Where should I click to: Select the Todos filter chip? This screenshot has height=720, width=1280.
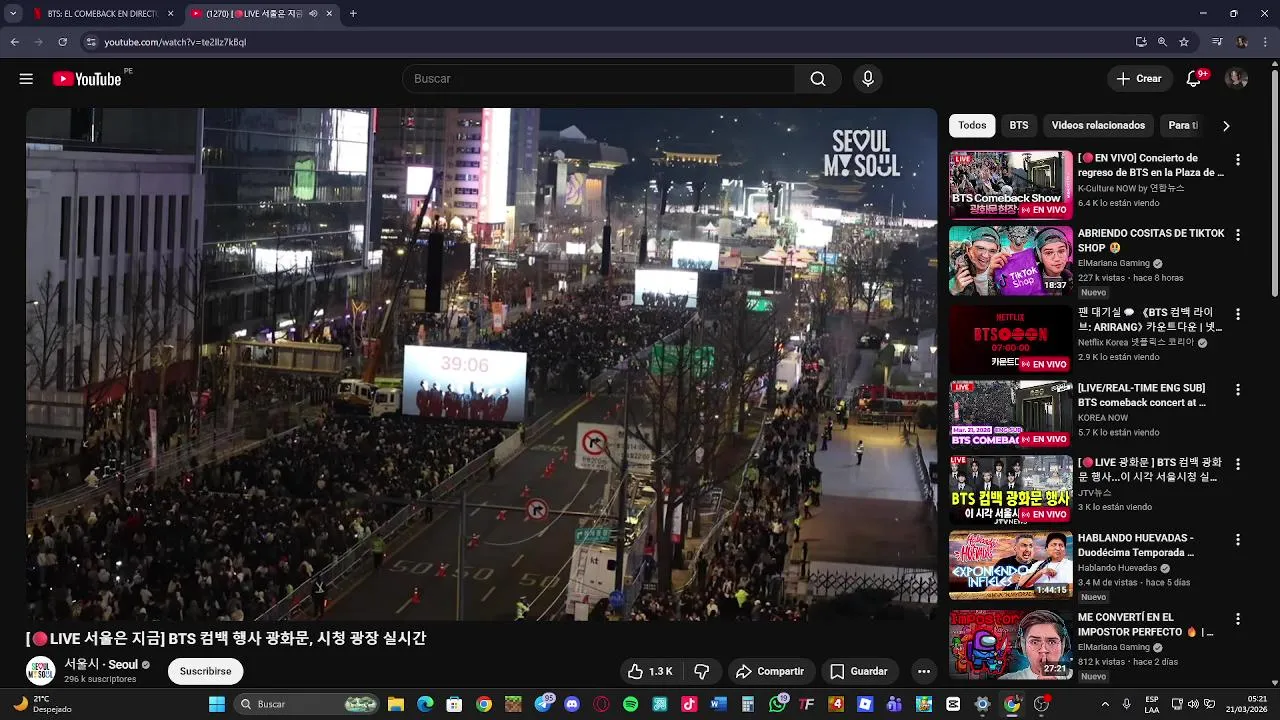point(972,125)
